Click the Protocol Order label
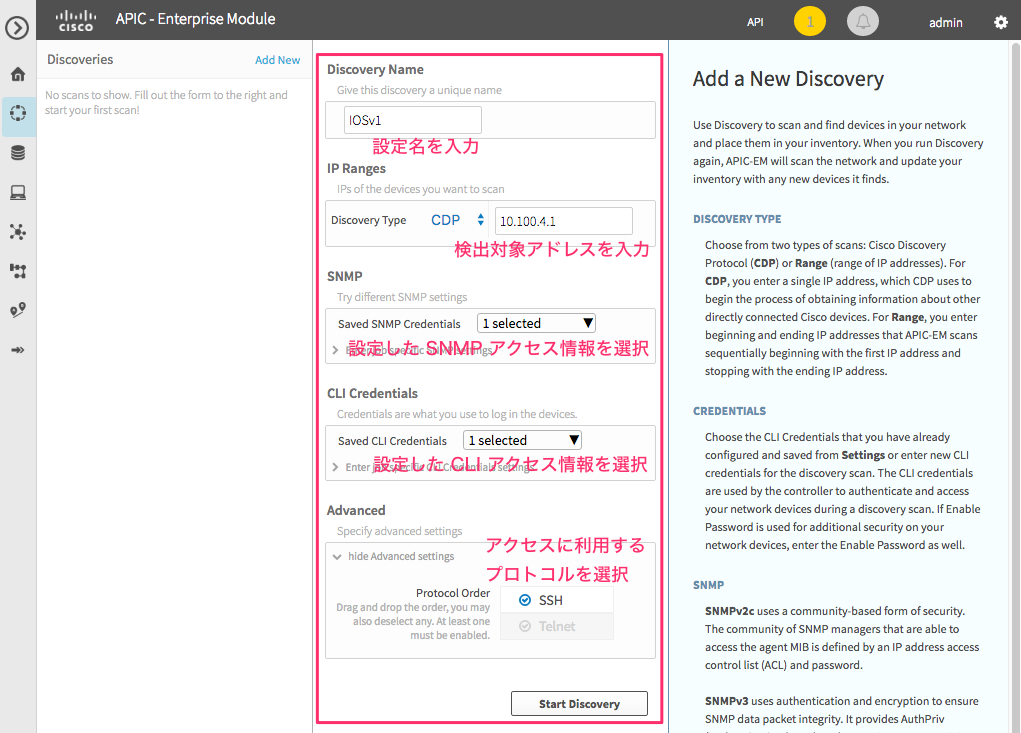This screenshot has width=1021, height=733. pos(453,593)
